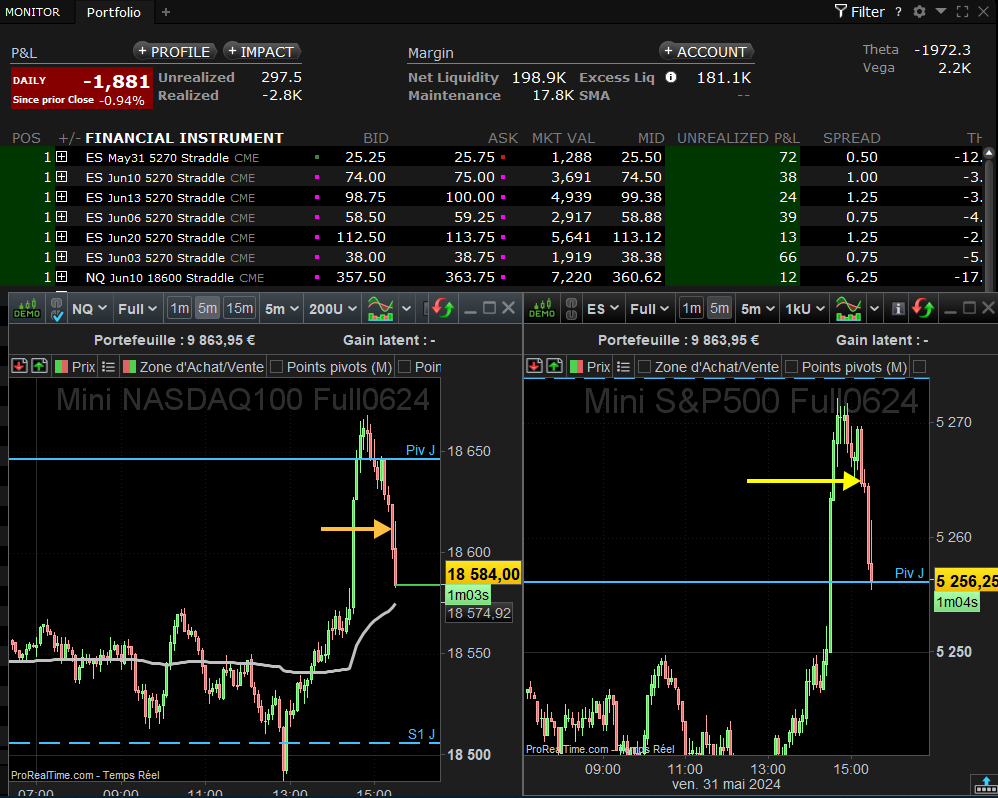Viewport: 998px width, 798px height.
Task: Open the 5m timeframe dropdown in NQ chart
Action: 281,309
